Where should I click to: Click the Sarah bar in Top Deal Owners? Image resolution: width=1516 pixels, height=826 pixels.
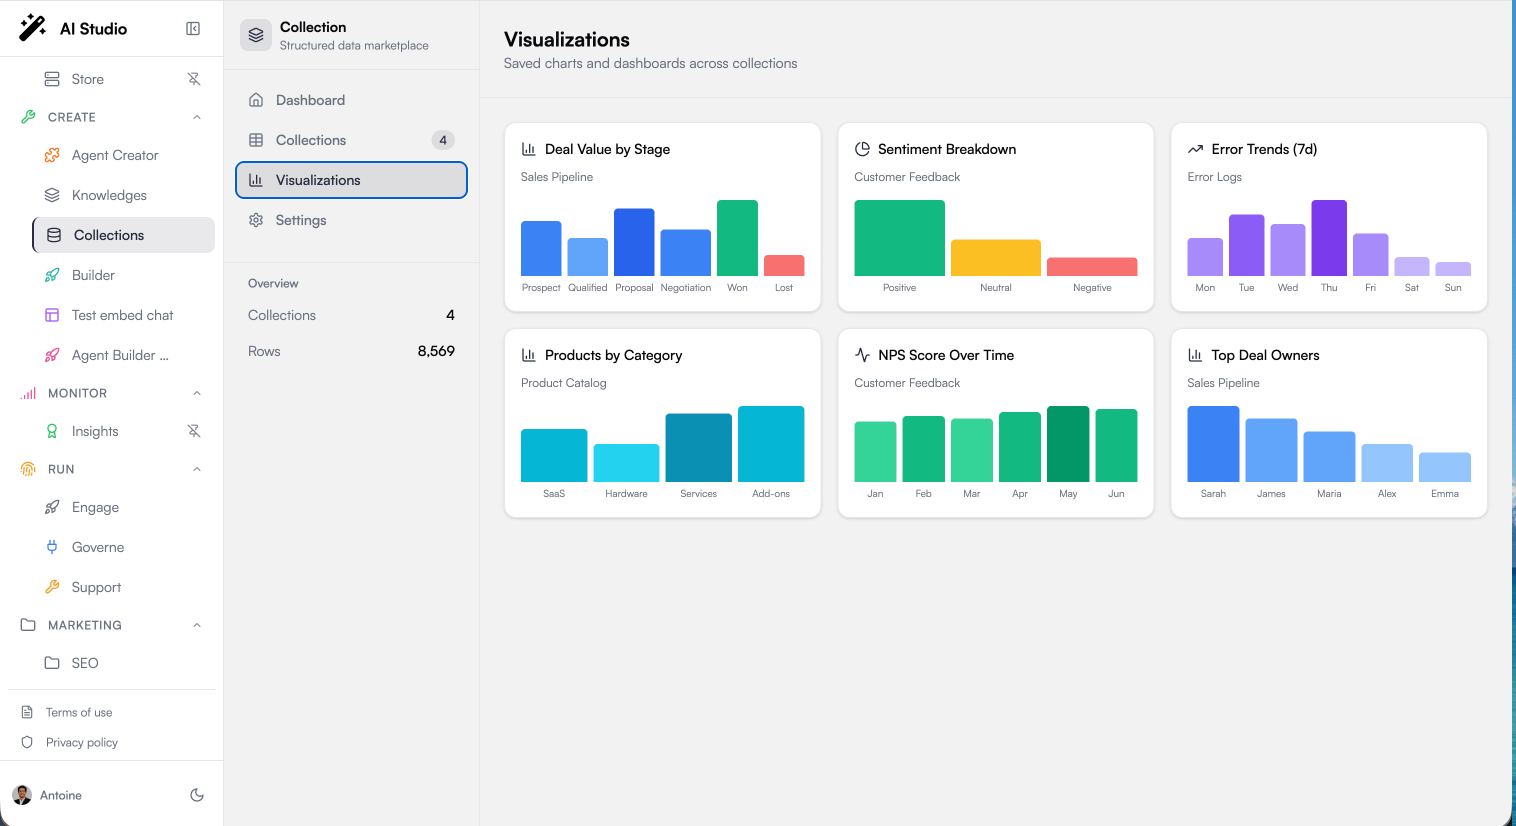tap(1213, 444)
